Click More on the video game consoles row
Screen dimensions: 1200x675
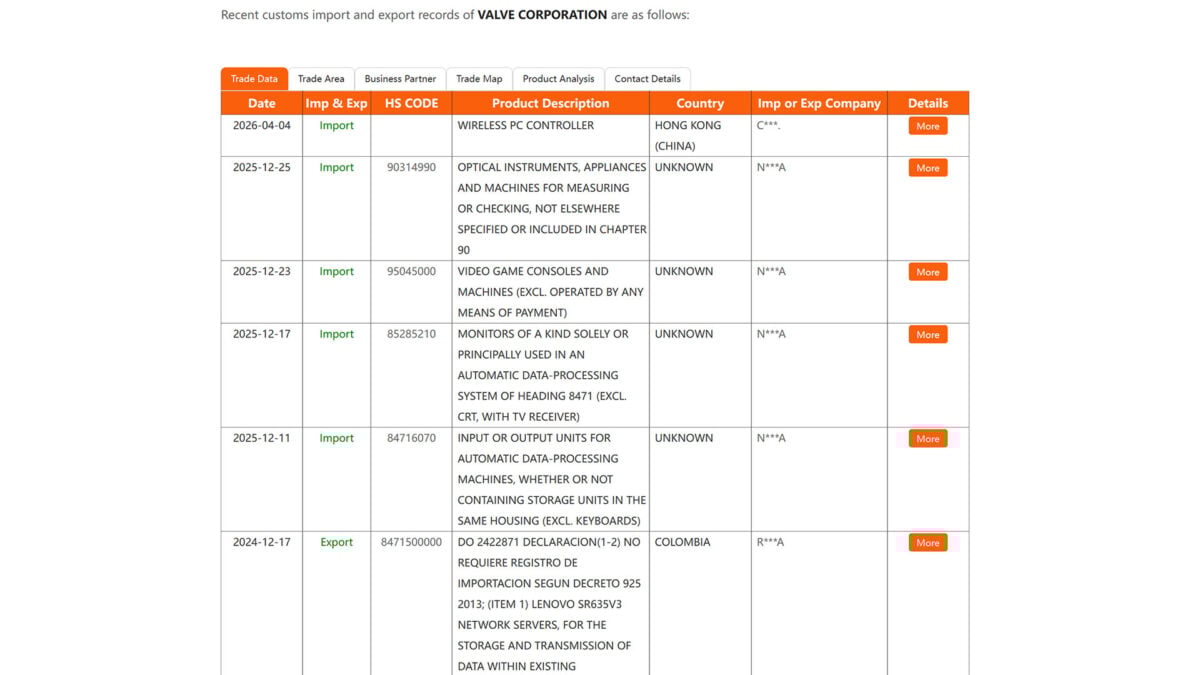(x=927, y=271)
